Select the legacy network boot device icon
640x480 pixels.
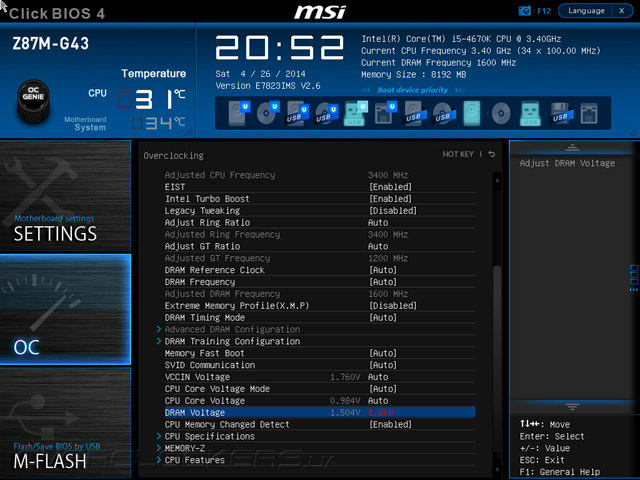[x=589, y=113]
